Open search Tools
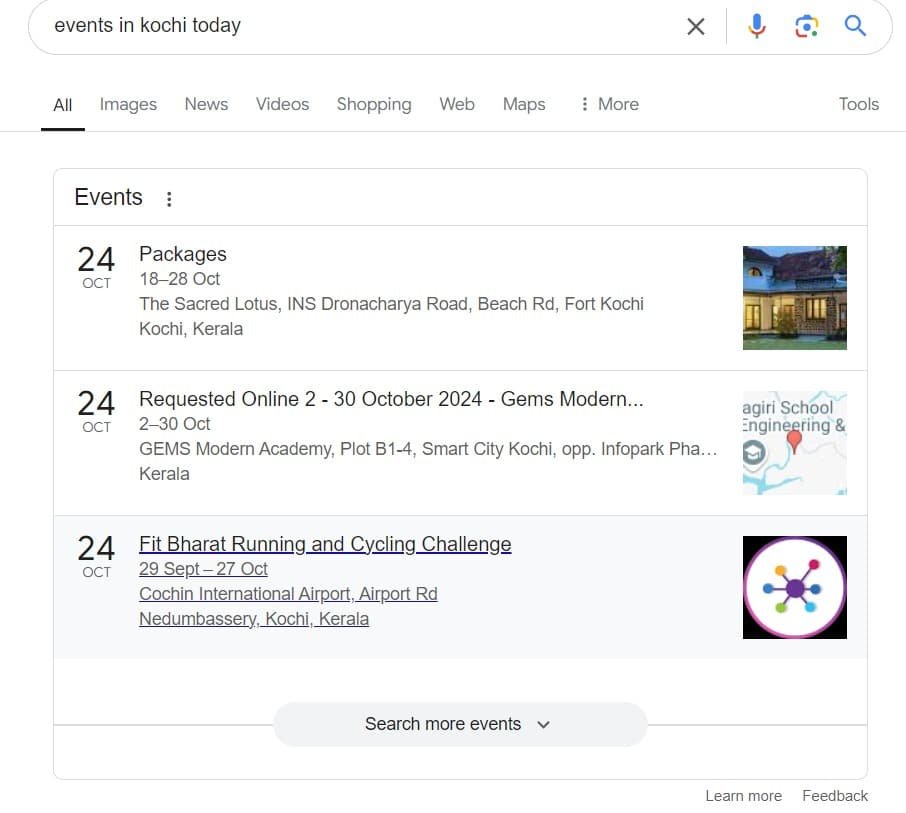Image resolution: width=906 pixels, height=813 pixels. [859, 104]
